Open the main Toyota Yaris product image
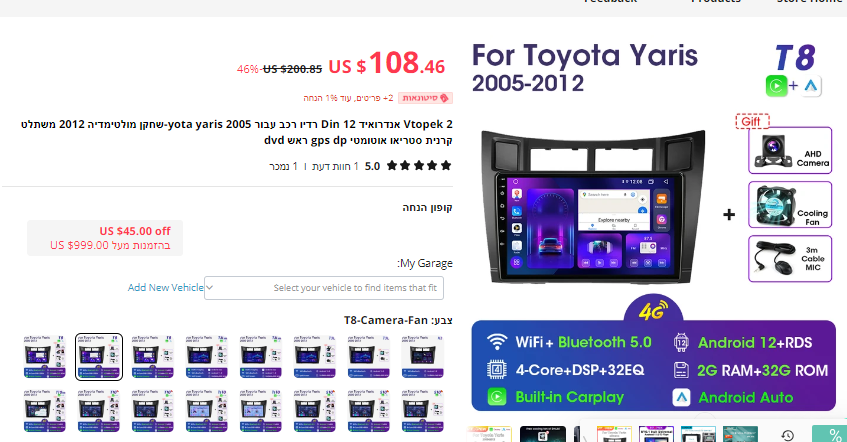This screenshot has height=442, width=847. click(x=653, y=227)
